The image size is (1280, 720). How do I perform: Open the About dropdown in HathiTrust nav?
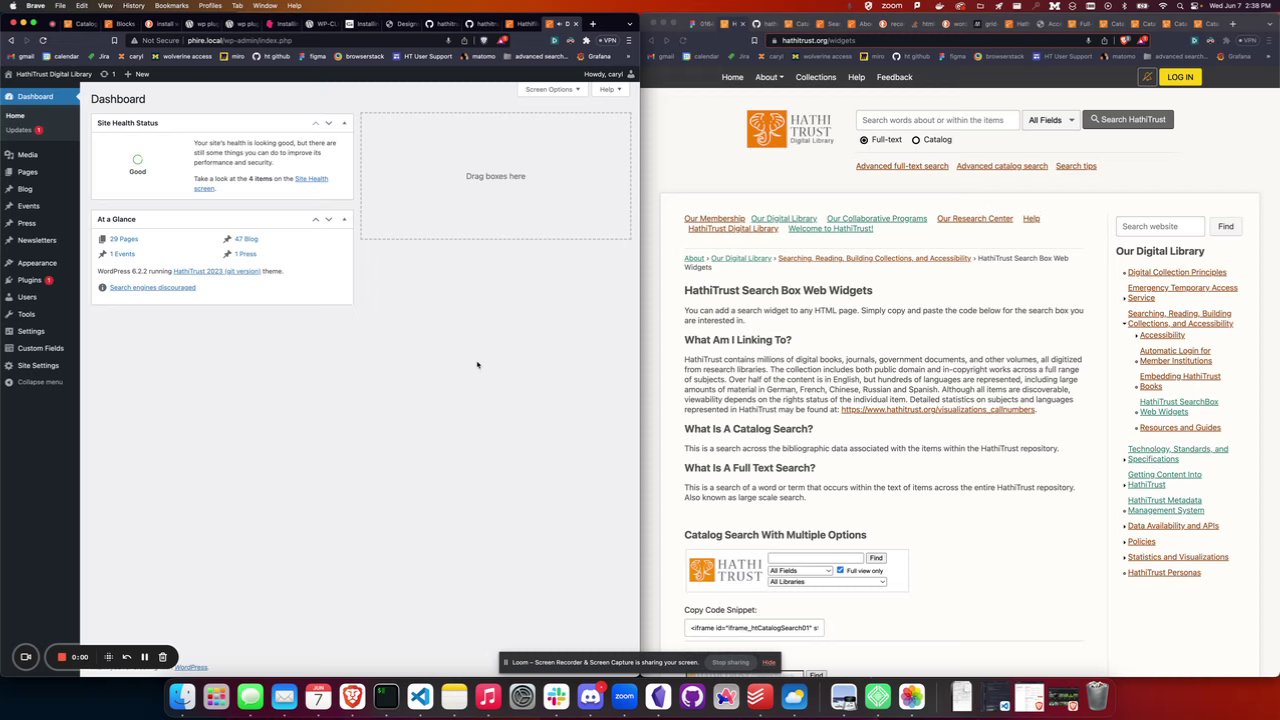(769, 77)
